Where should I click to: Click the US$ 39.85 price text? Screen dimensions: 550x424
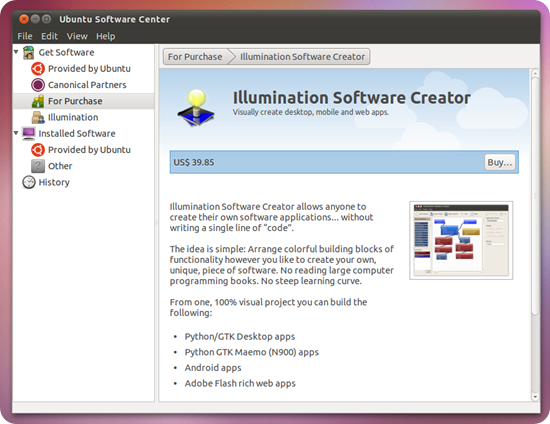(194, 162)
